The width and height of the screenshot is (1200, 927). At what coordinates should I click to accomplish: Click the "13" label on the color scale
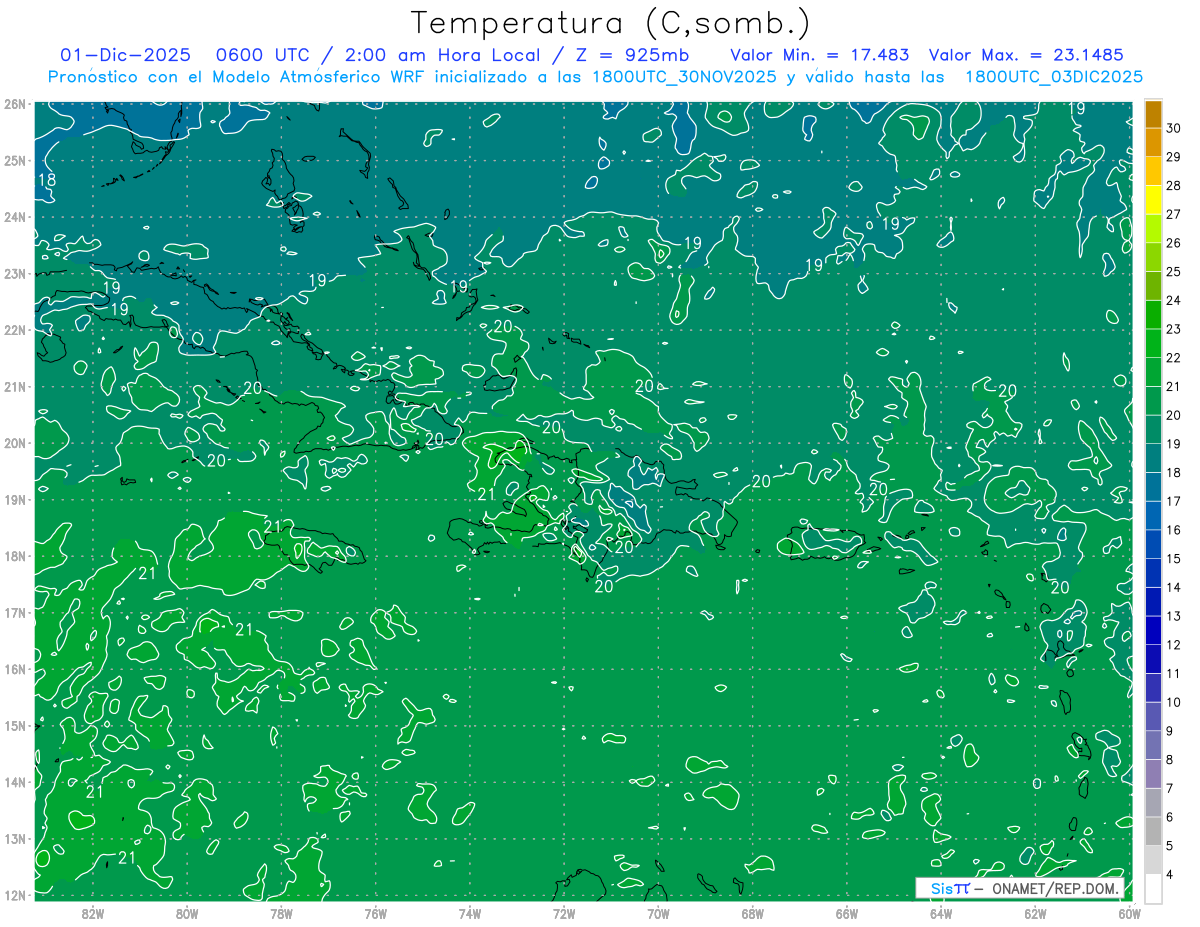pos(1174,615)
